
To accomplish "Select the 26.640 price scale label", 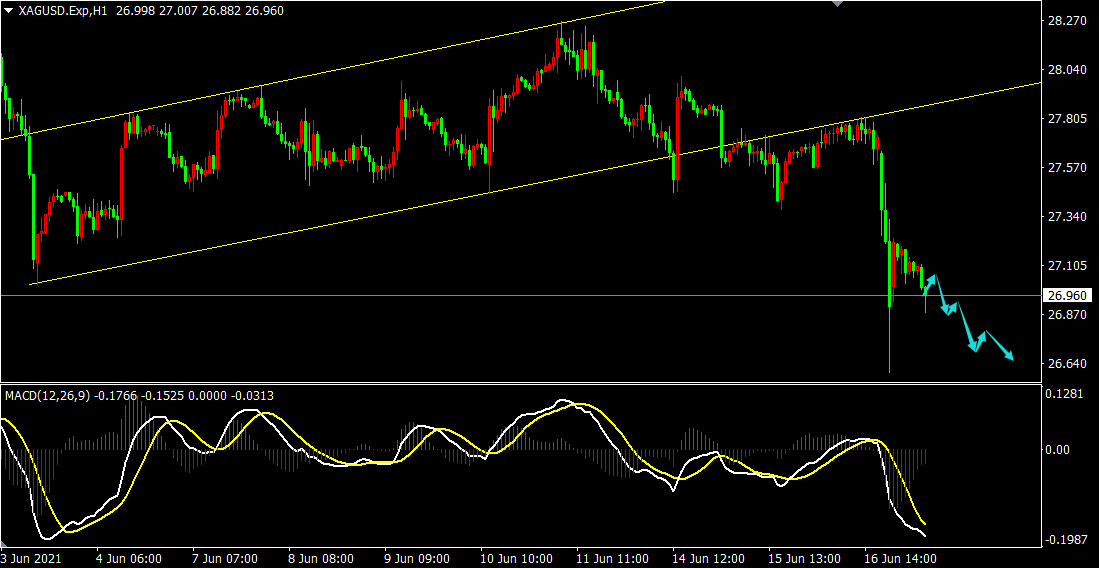I will click(1066, 364).
